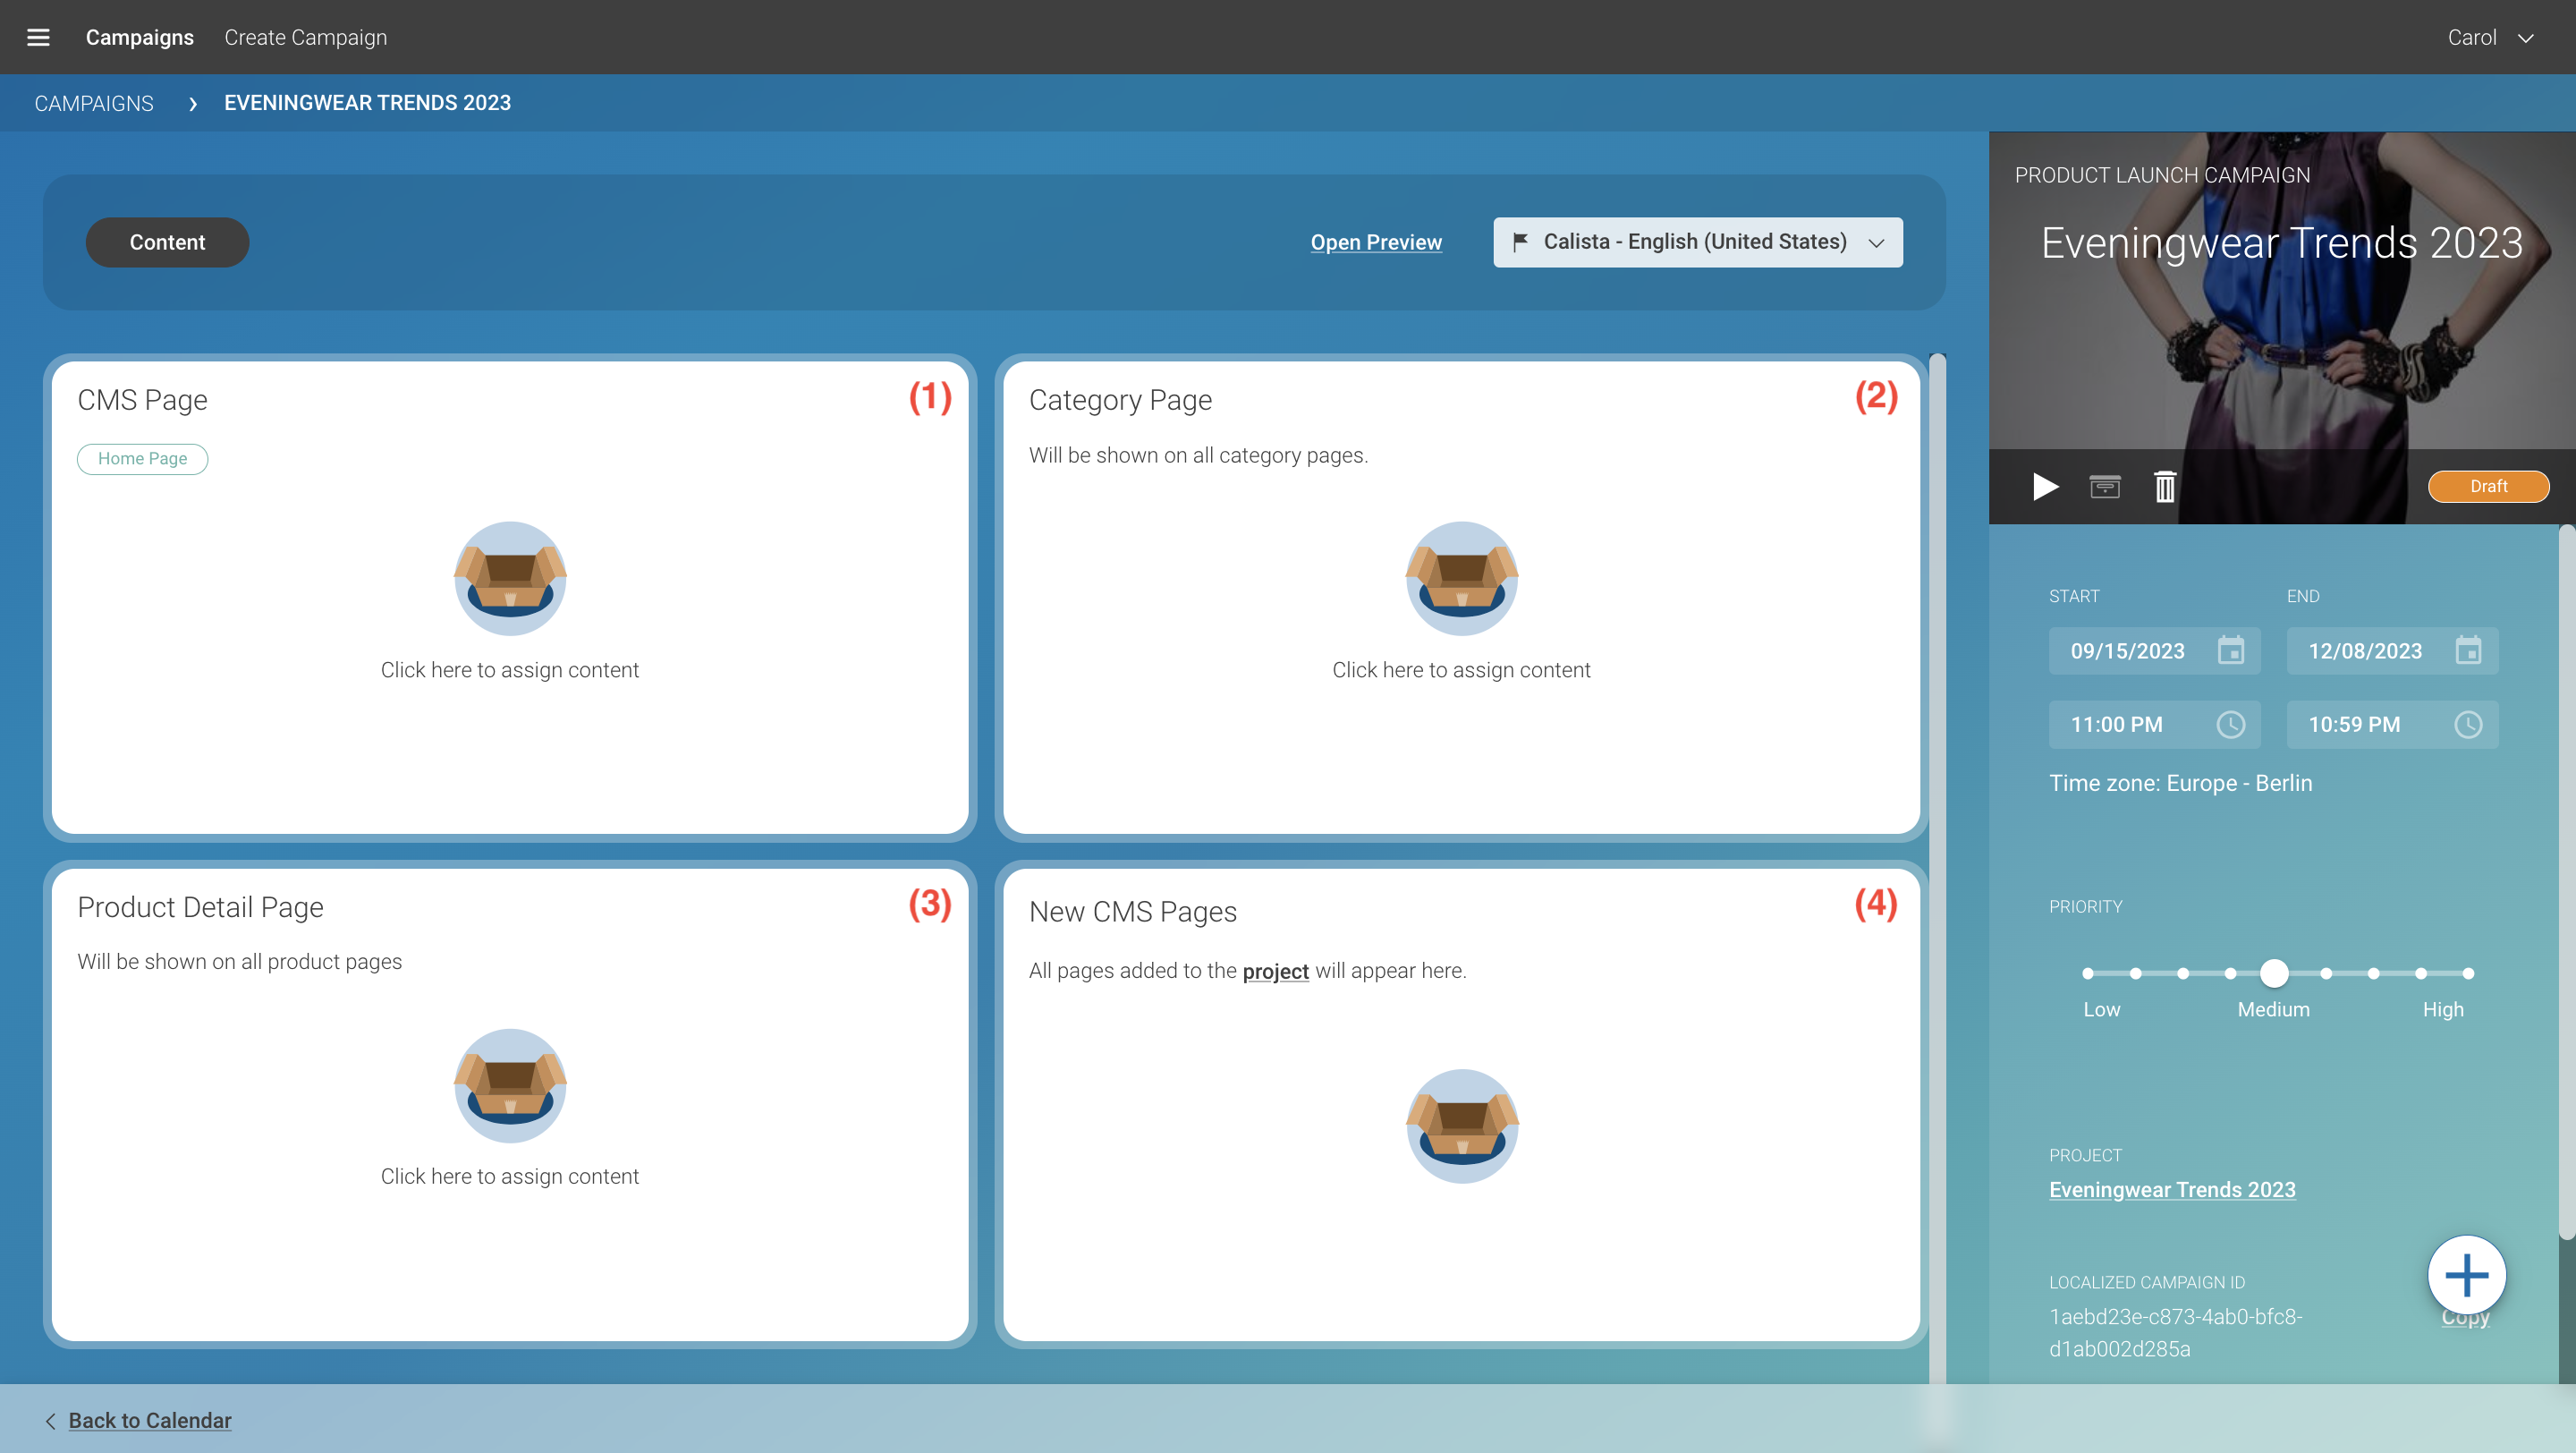Click the start time clock icon

tap(2230, 725)
